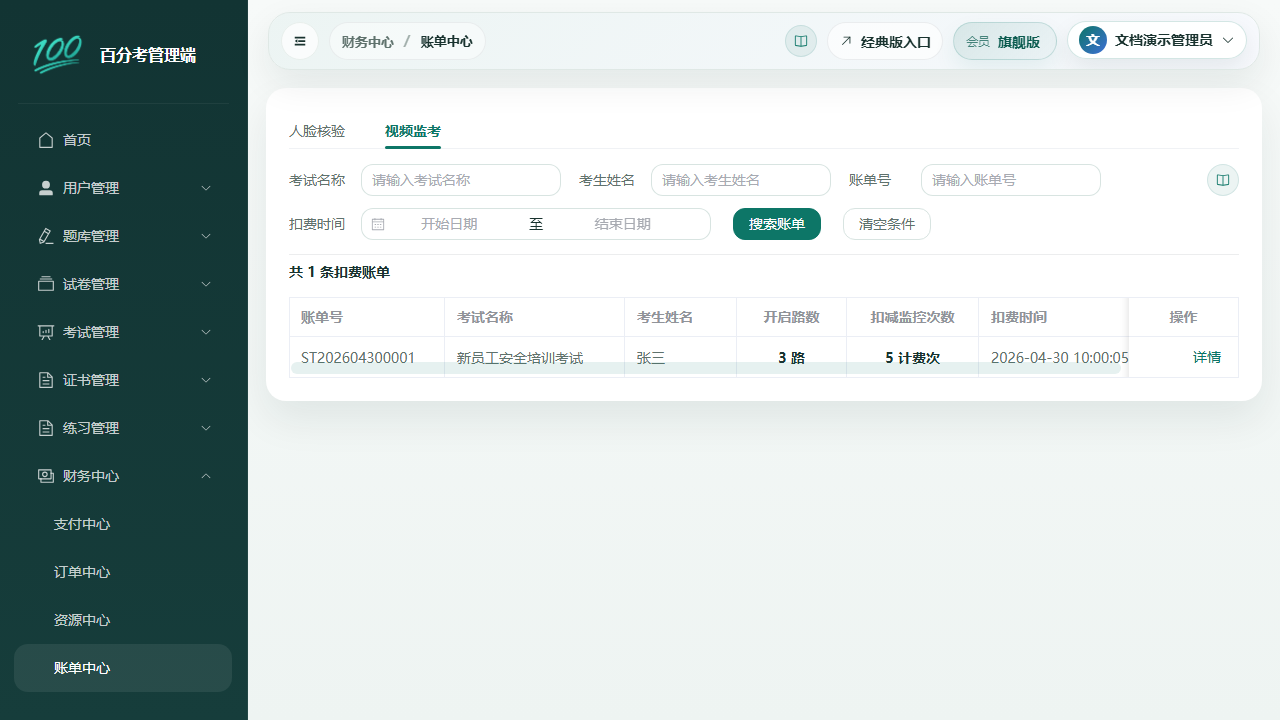
Task: Click the 共 1 条扣费账单 text
Action: pyautogui.click(x=340, y=272)
